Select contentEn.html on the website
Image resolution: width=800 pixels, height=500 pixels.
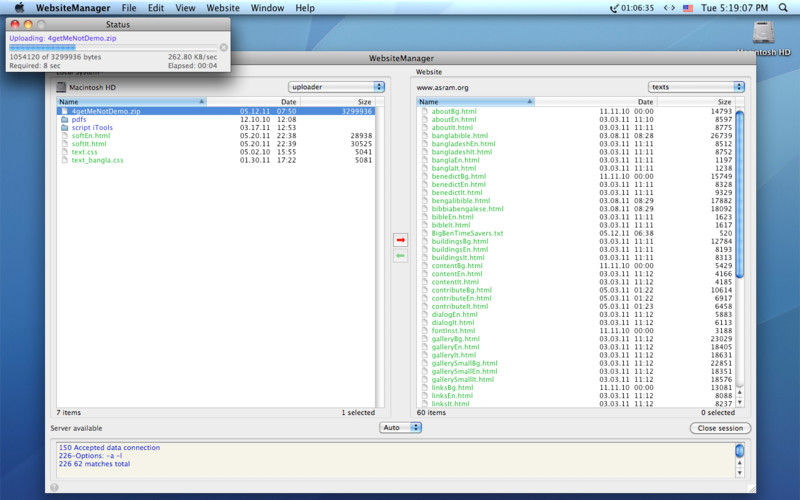[x=576, y=274]
